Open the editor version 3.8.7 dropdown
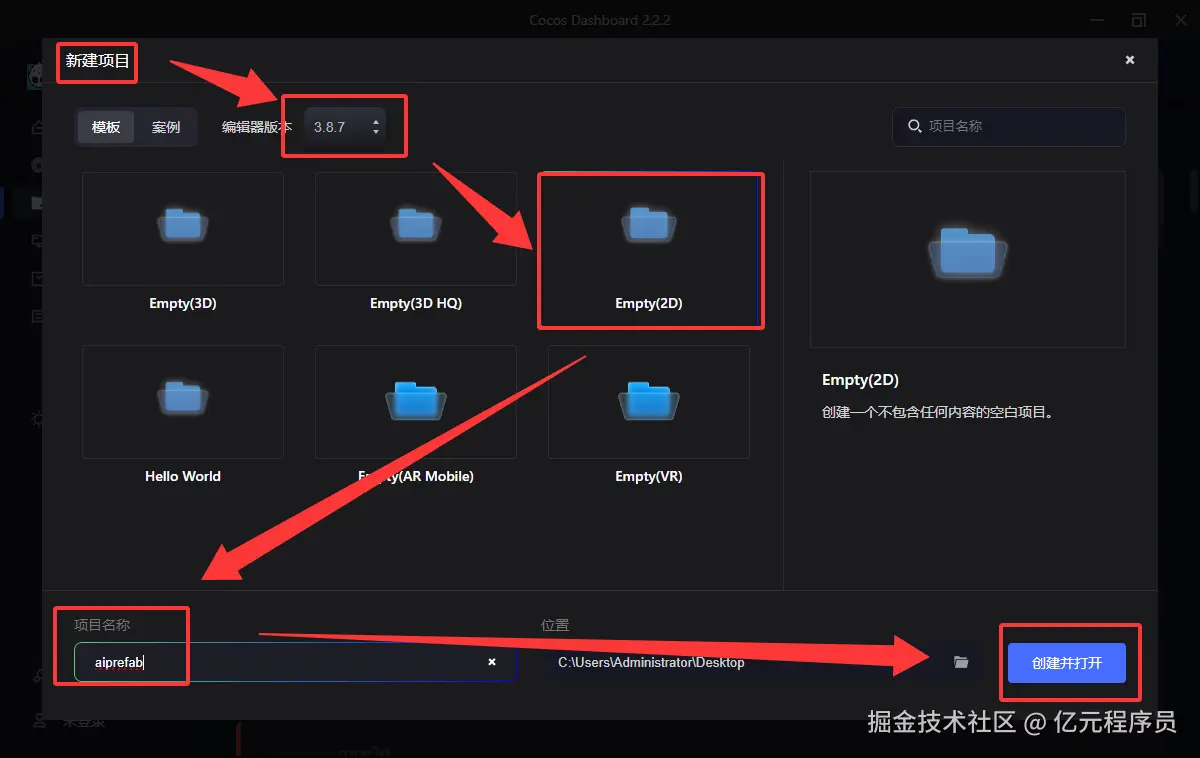Image resolution: width=1200 pixels, height=758 pixels. pyautogui.click(x=345, y=127)
